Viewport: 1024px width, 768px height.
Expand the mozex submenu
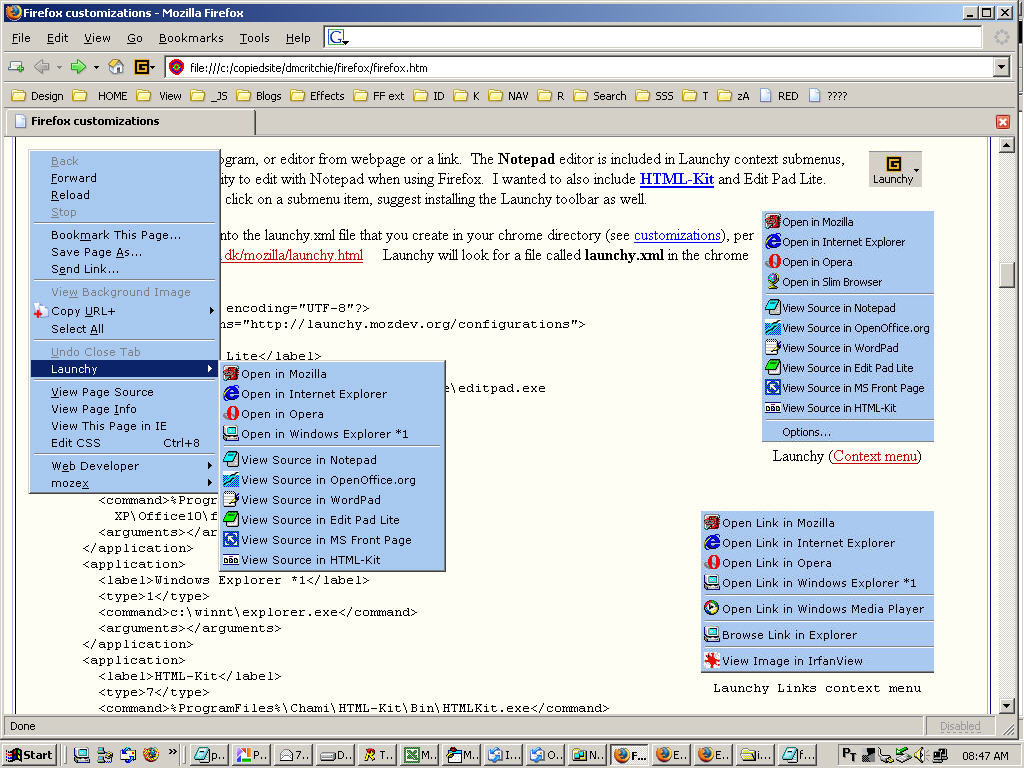click(124, 483)
